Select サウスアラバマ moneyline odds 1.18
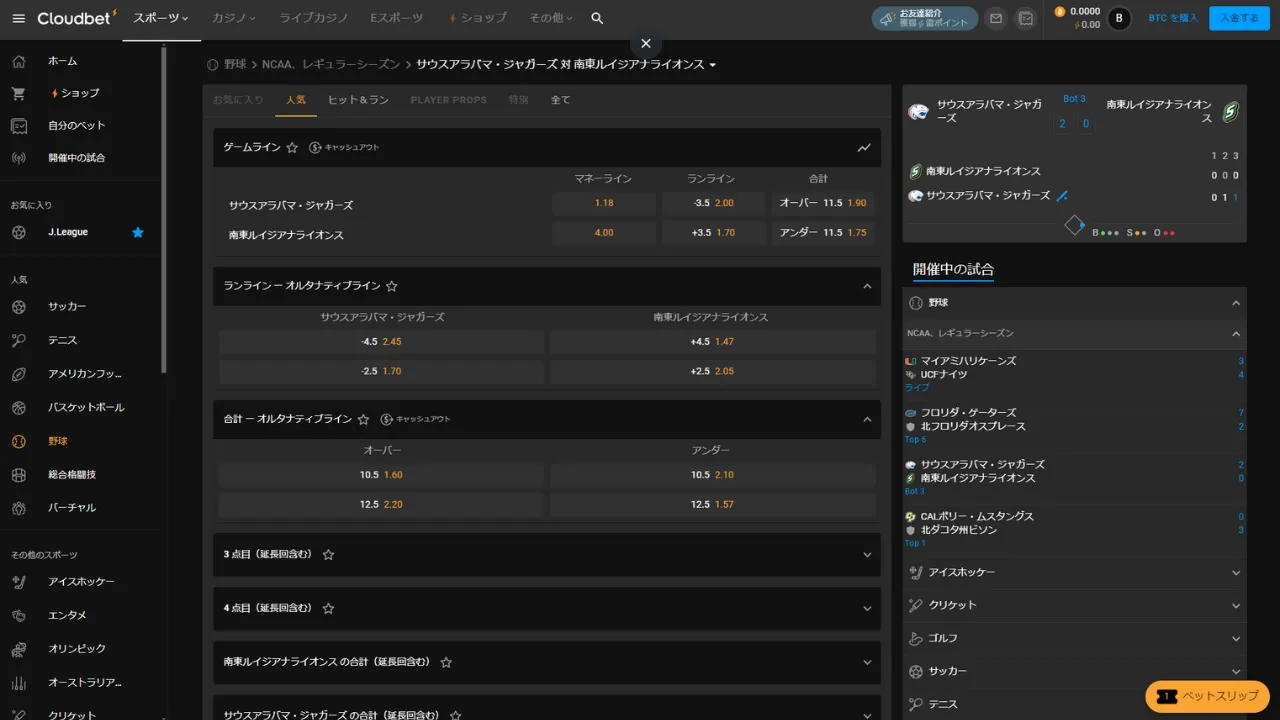 [x=604, y=203]
